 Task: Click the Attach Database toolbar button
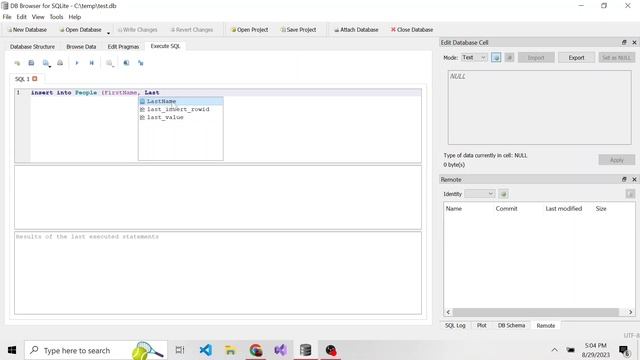click(x=356, y=30)
